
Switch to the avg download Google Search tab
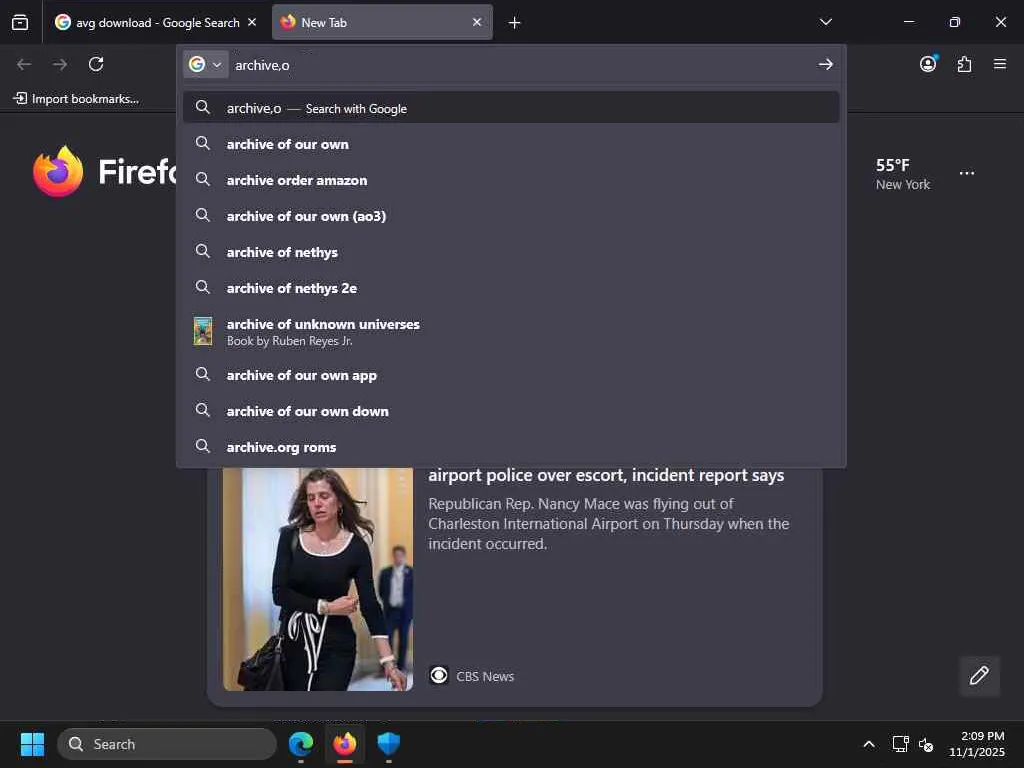(x=155, y=22)
